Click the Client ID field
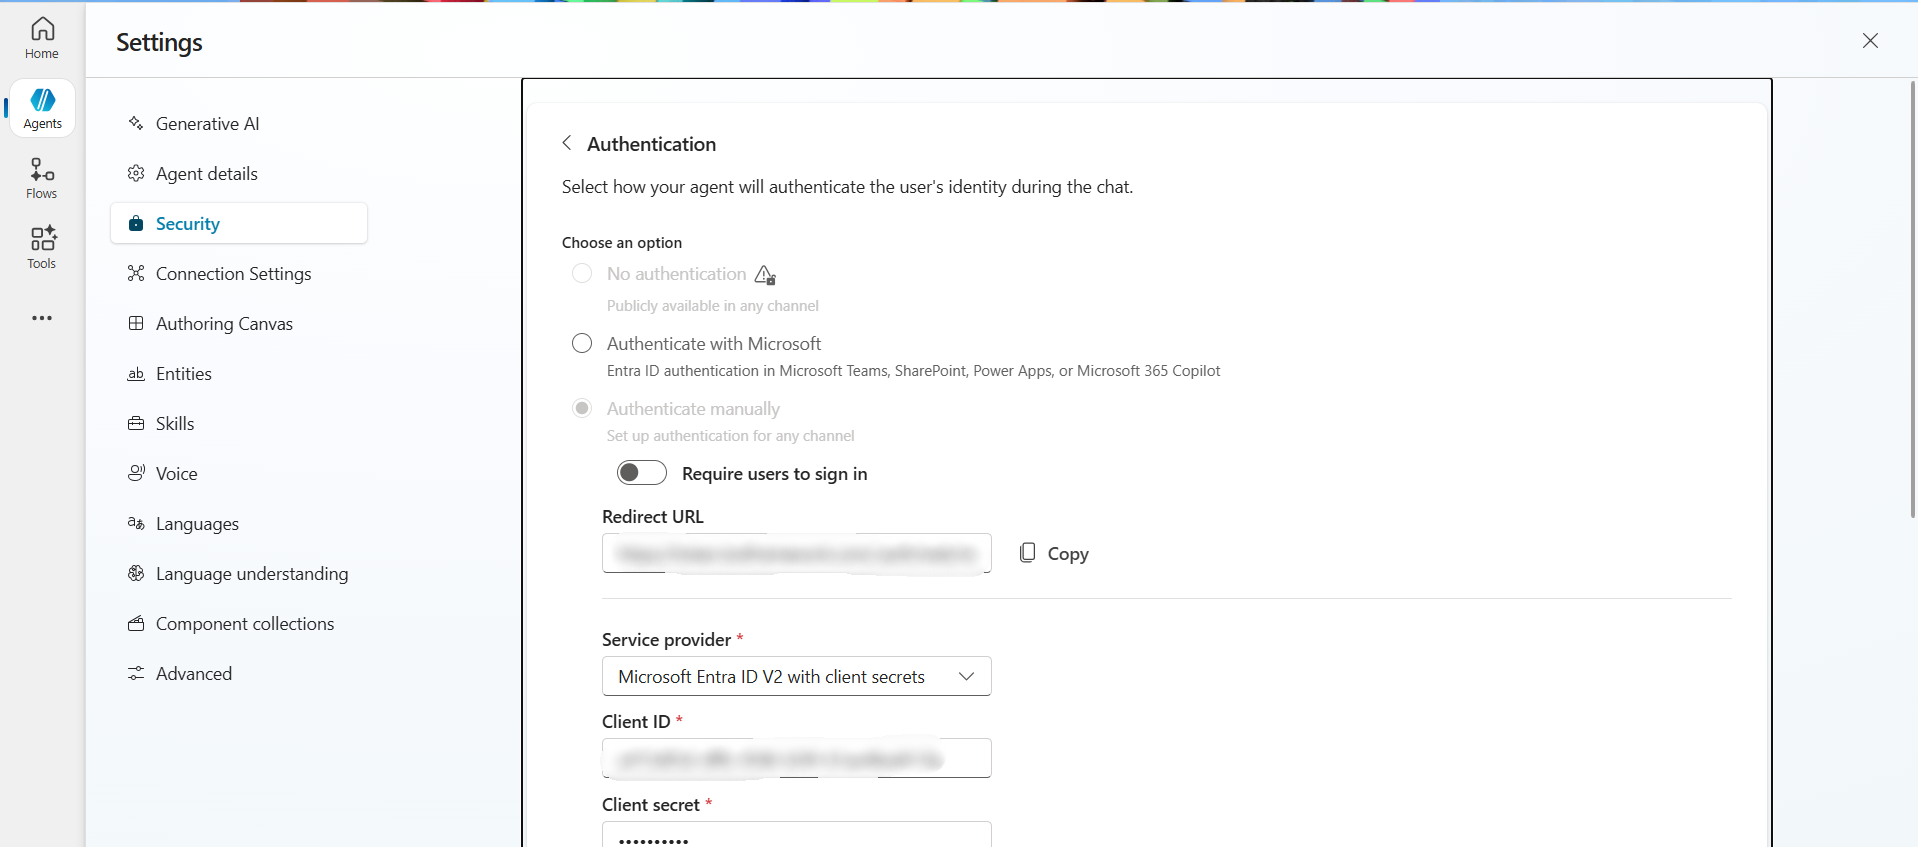The image size is (1918, 847). pos(797,758)
